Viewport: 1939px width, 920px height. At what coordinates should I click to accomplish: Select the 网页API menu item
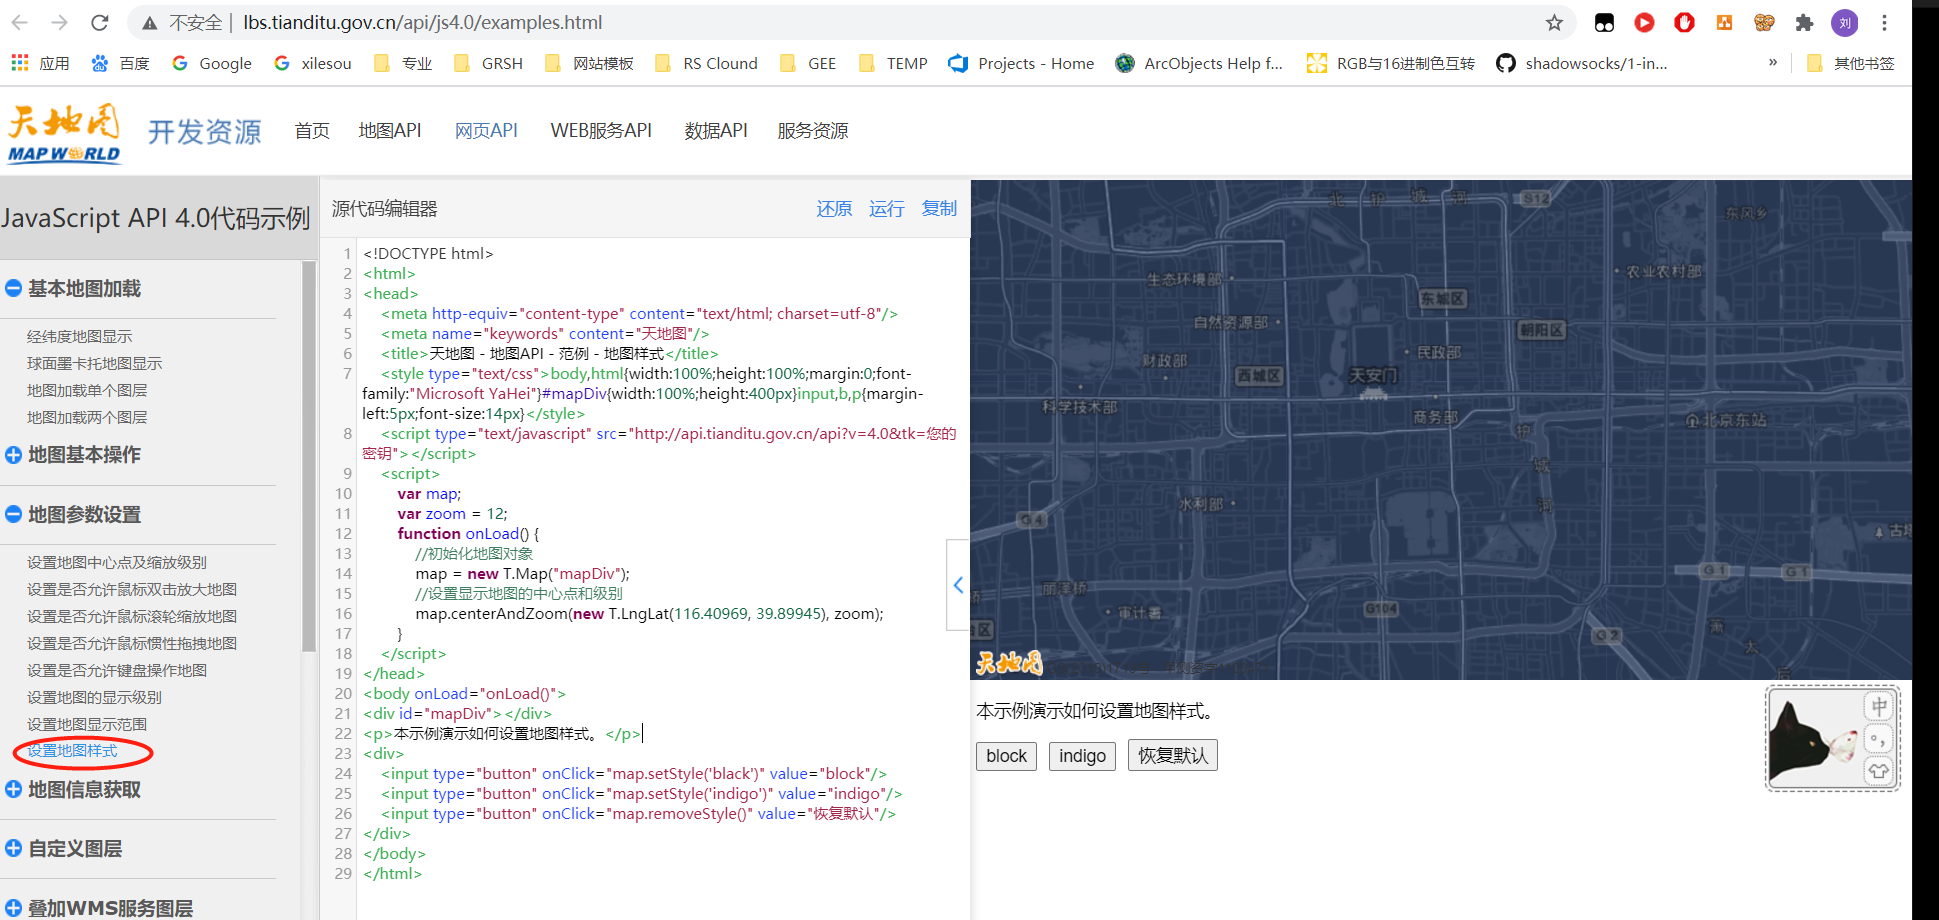pyautogui.click(x=487, y=130)
